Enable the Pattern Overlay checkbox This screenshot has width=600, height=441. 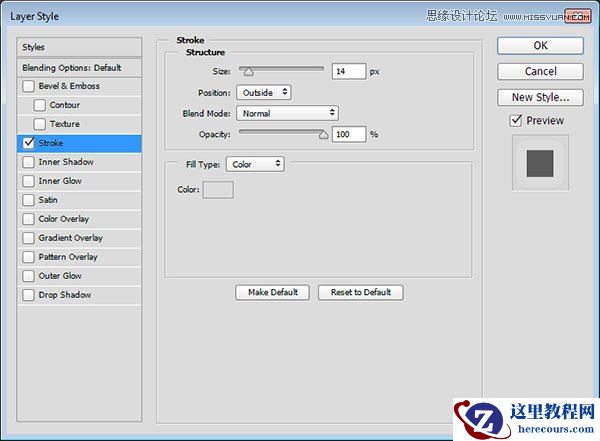pos(28,257)
